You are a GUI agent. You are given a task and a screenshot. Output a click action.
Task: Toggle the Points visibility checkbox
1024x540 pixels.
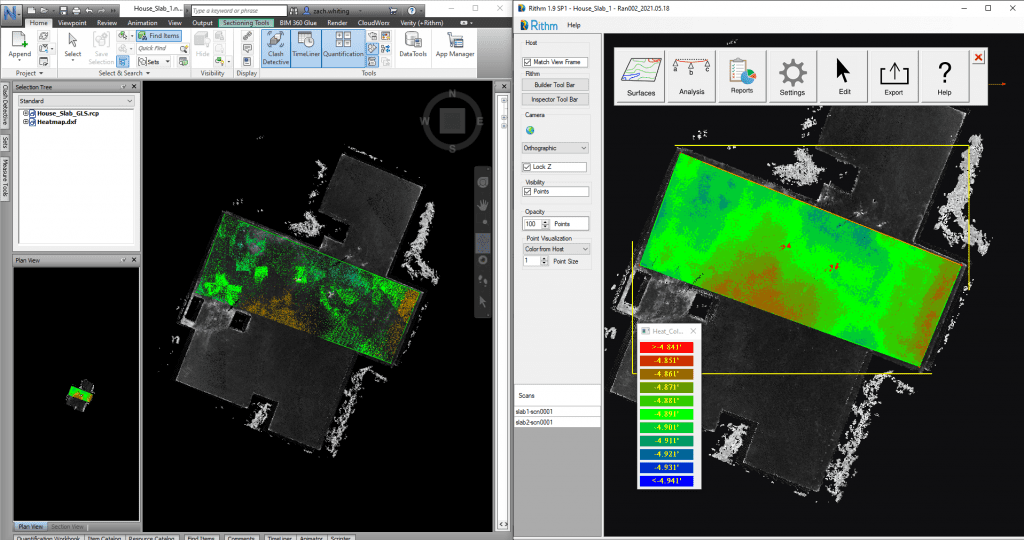point(527,192)
